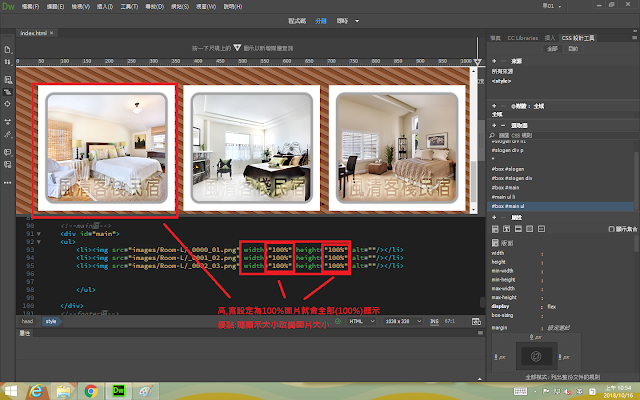Image resolution: width=640 pixels, height=400 pixels.
Task: Open the View (V) menu
Action: pyautogui.click(x=80, y=7)
